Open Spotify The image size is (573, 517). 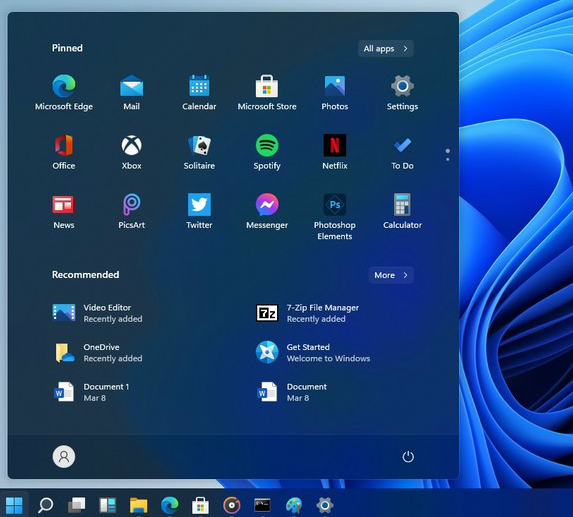[267, 152]
